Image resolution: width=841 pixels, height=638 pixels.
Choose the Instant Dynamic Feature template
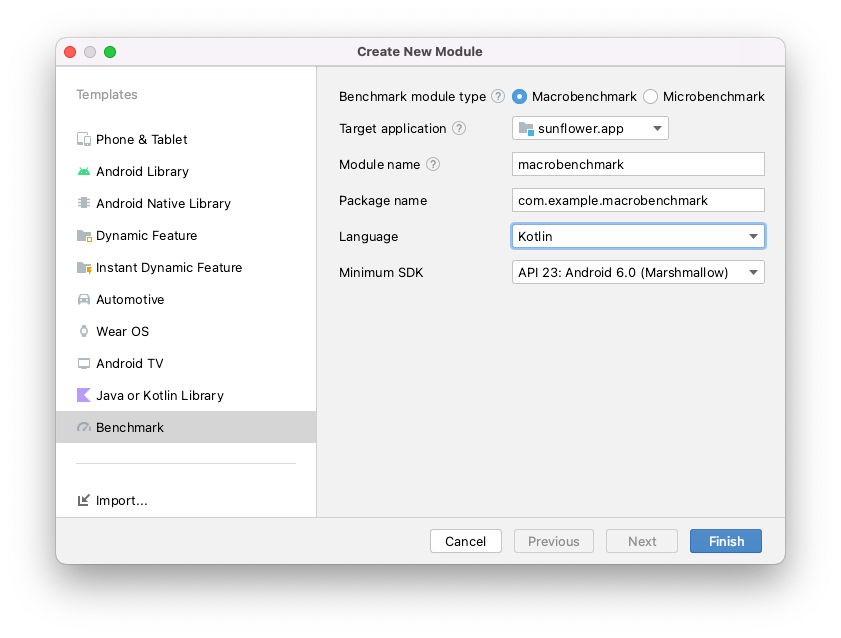[x=186, y=268]
